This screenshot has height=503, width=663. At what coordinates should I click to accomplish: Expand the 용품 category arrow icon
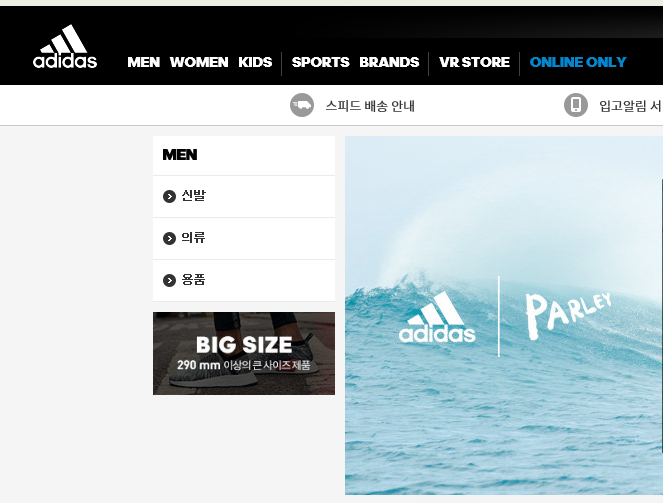170,280
